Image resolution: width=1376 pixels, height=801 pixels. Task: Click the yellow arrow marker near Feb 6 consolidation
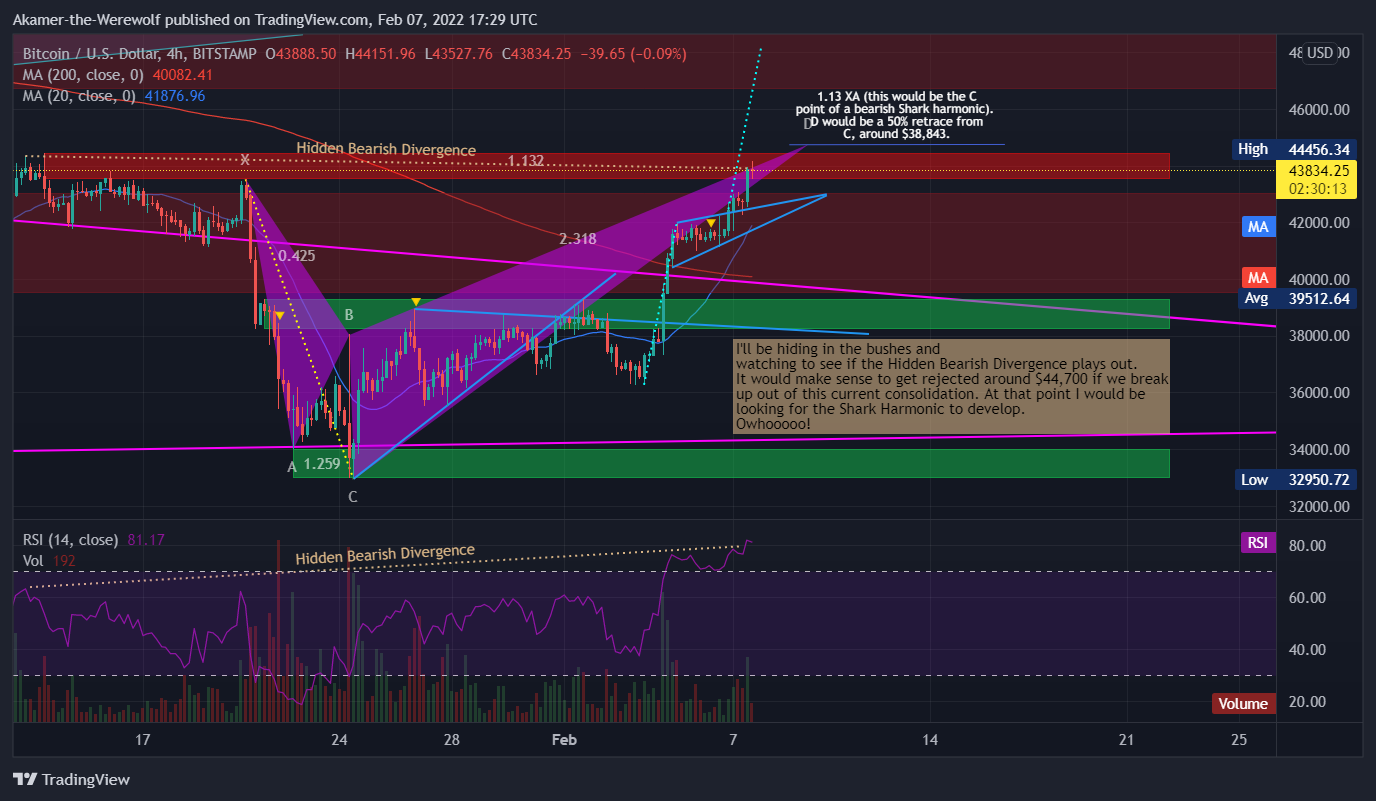[x=710, y=222]
